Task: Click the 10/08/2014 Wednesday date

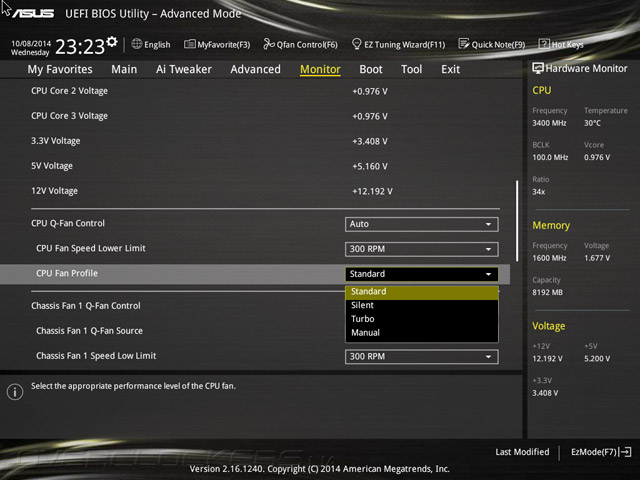Action: click(x=31, y=48)
